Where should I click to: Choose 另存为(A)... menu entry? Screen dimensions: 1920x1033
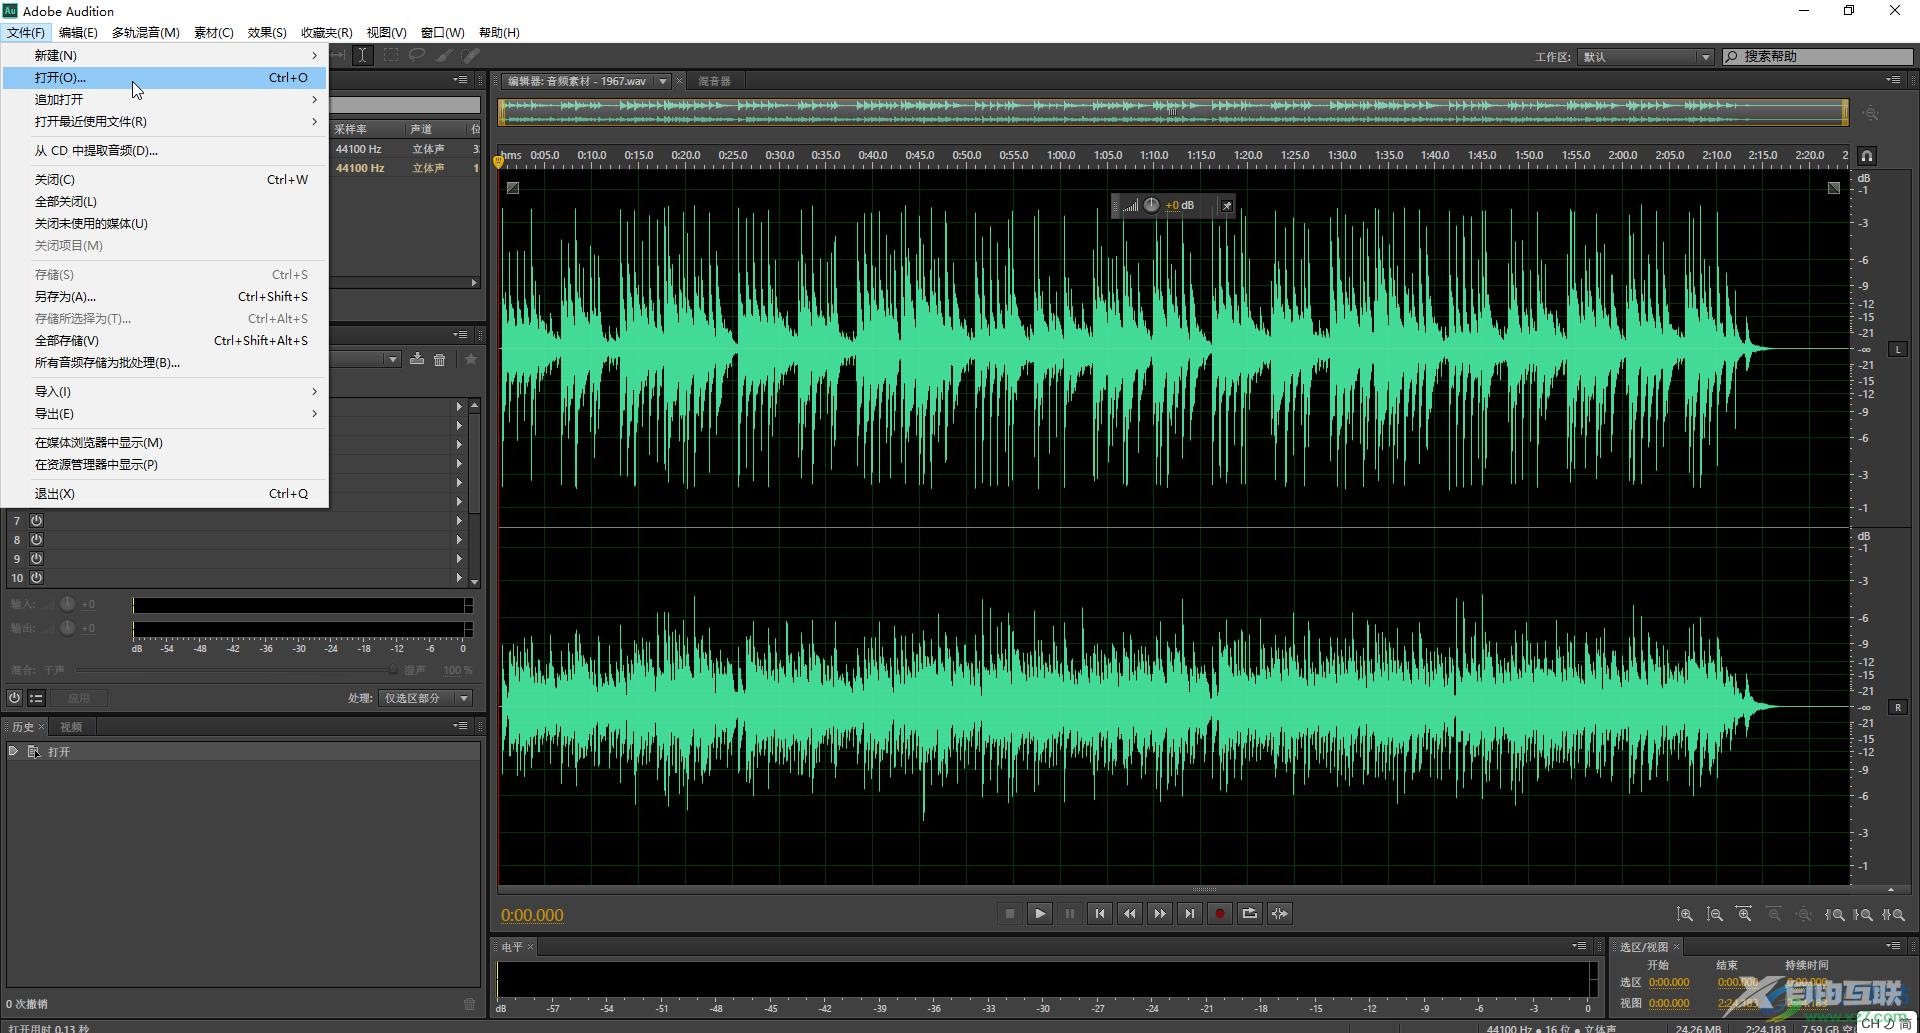point(166,296)
